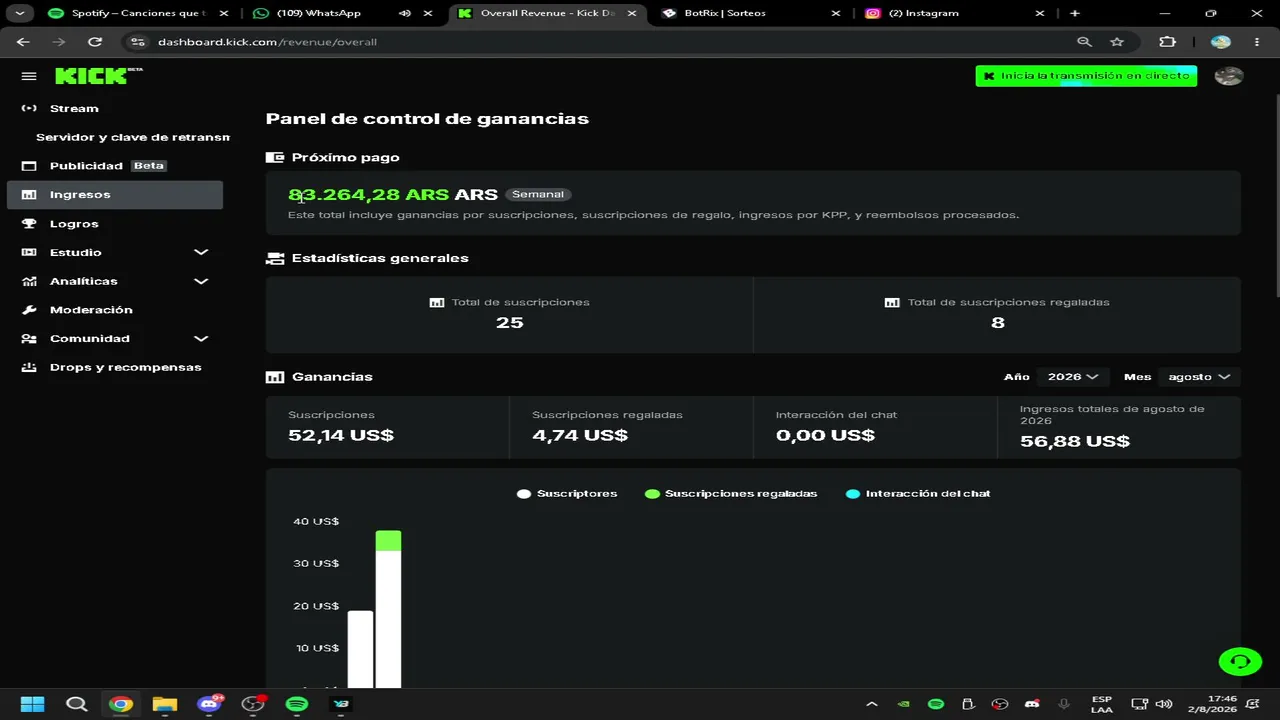Open Discord from the taskbar
This screenshot has height=720, width=1280.
point(209,704)
